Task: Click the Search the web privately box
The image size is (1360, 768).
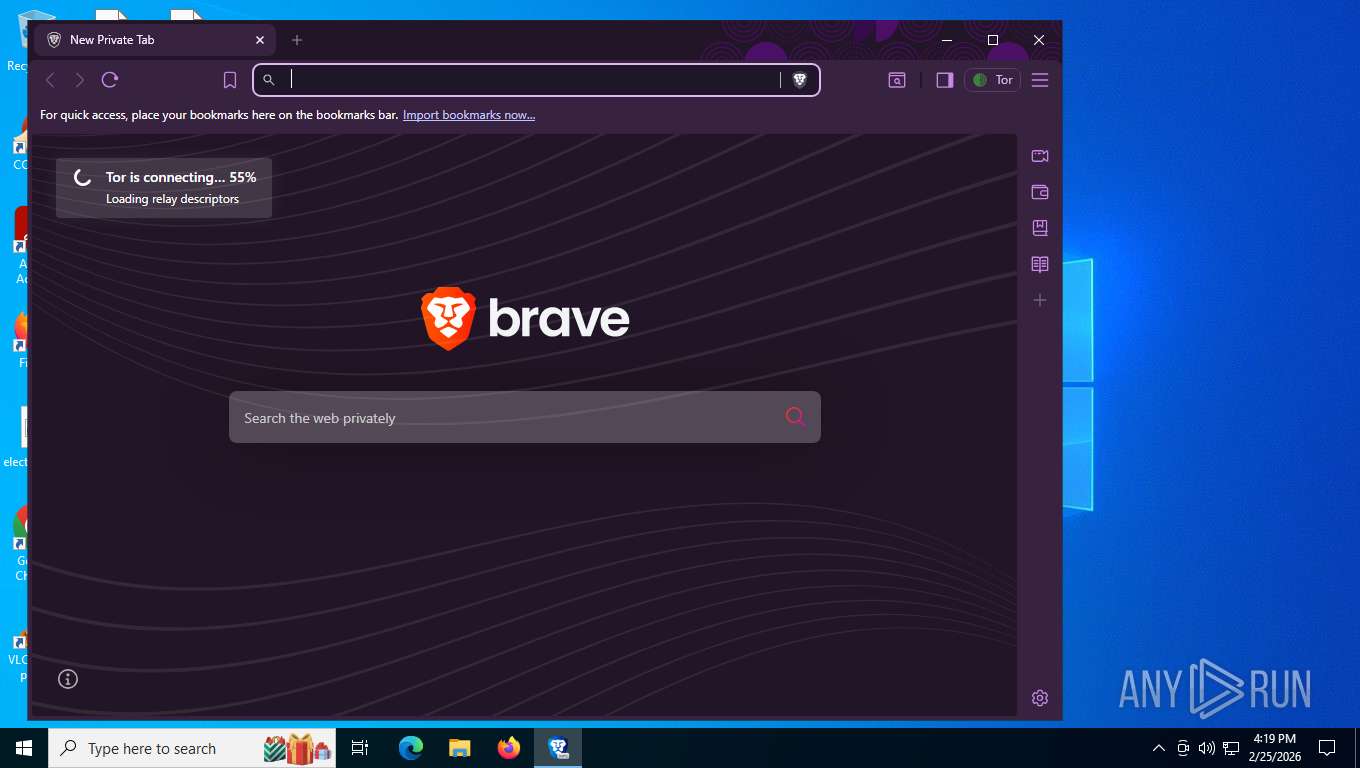Action: [525, 417]
